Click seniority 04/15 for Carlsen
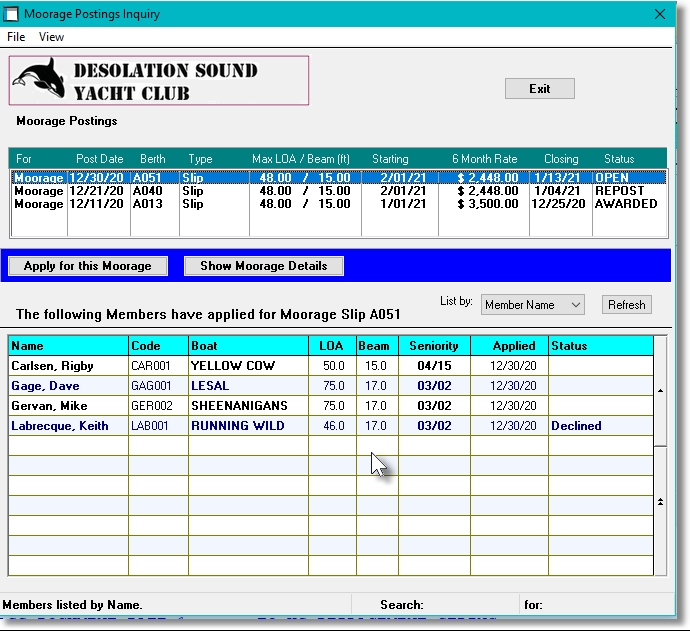Screen dimensions: 690x631 [434, 366]
